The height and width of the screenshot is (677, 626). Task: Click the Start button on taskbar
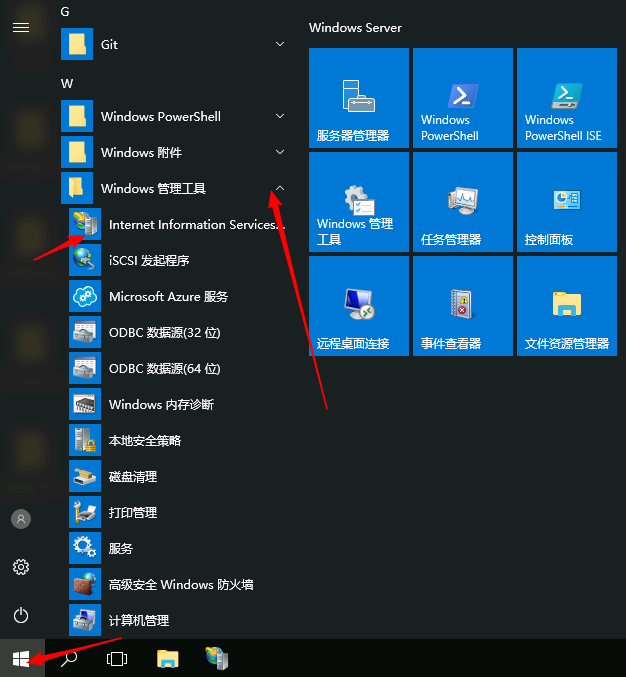[x=22, y=658]
